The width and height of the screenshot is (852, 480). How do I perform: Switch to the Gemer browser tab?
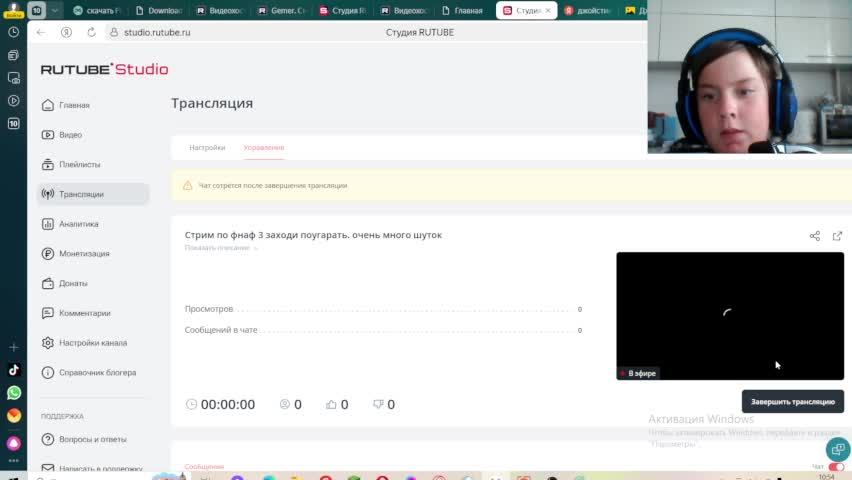pos(282,10)
